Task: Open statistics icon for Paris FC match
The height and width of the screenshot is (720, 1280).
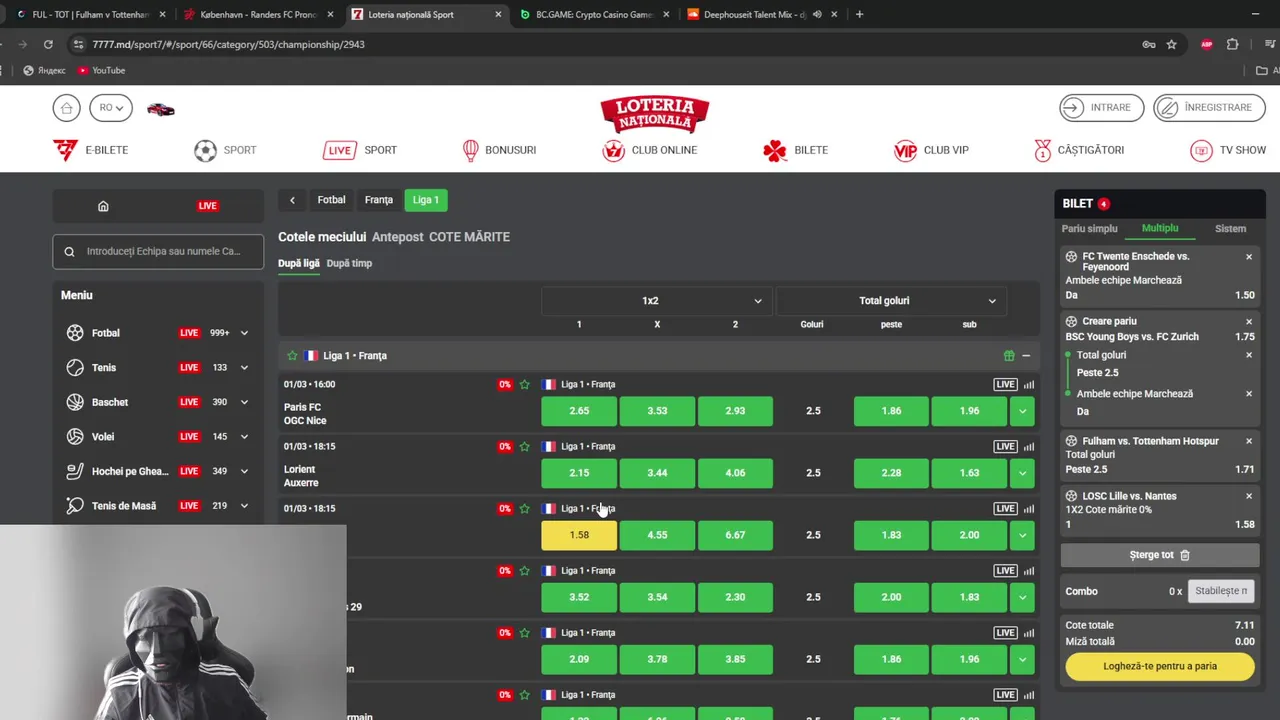Action: (1029, 384)
